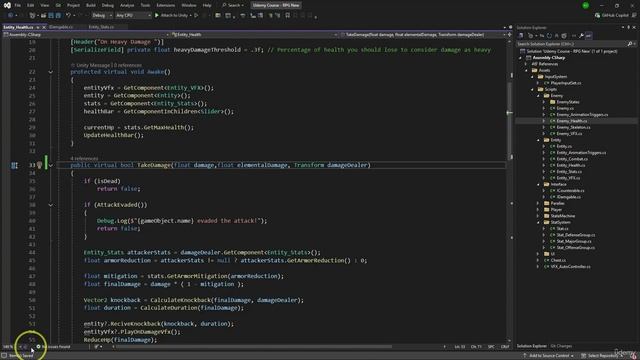Click the Search box in title bar

[233, 5]
